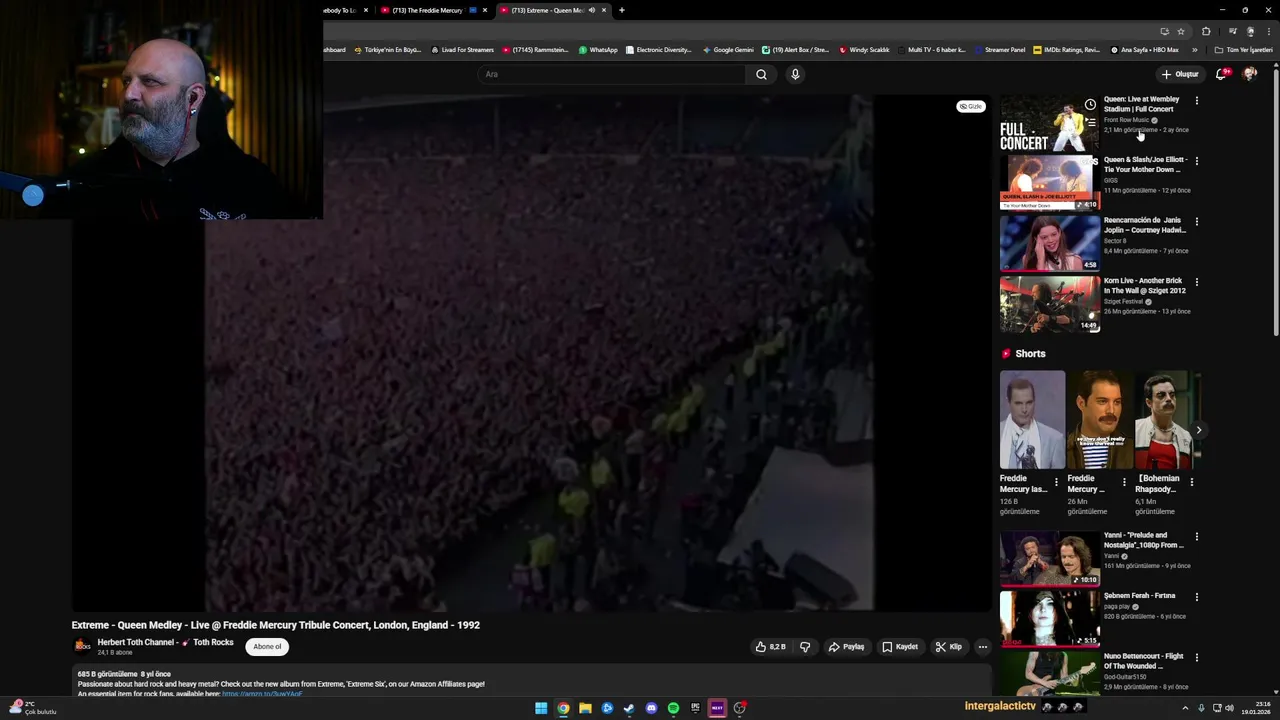Show more bookmarks with the chevron
This screenshot has width=1280, height=720.
coord(1194,50)
